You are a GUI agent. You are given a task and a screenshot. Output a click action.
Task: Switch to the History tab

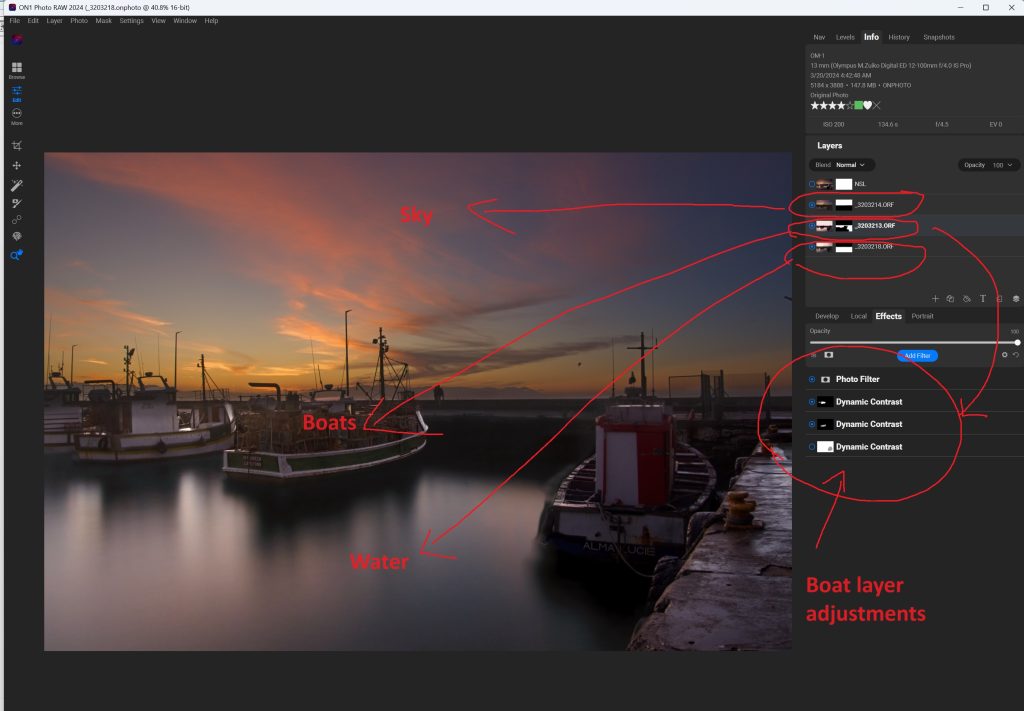pos(898,37)
